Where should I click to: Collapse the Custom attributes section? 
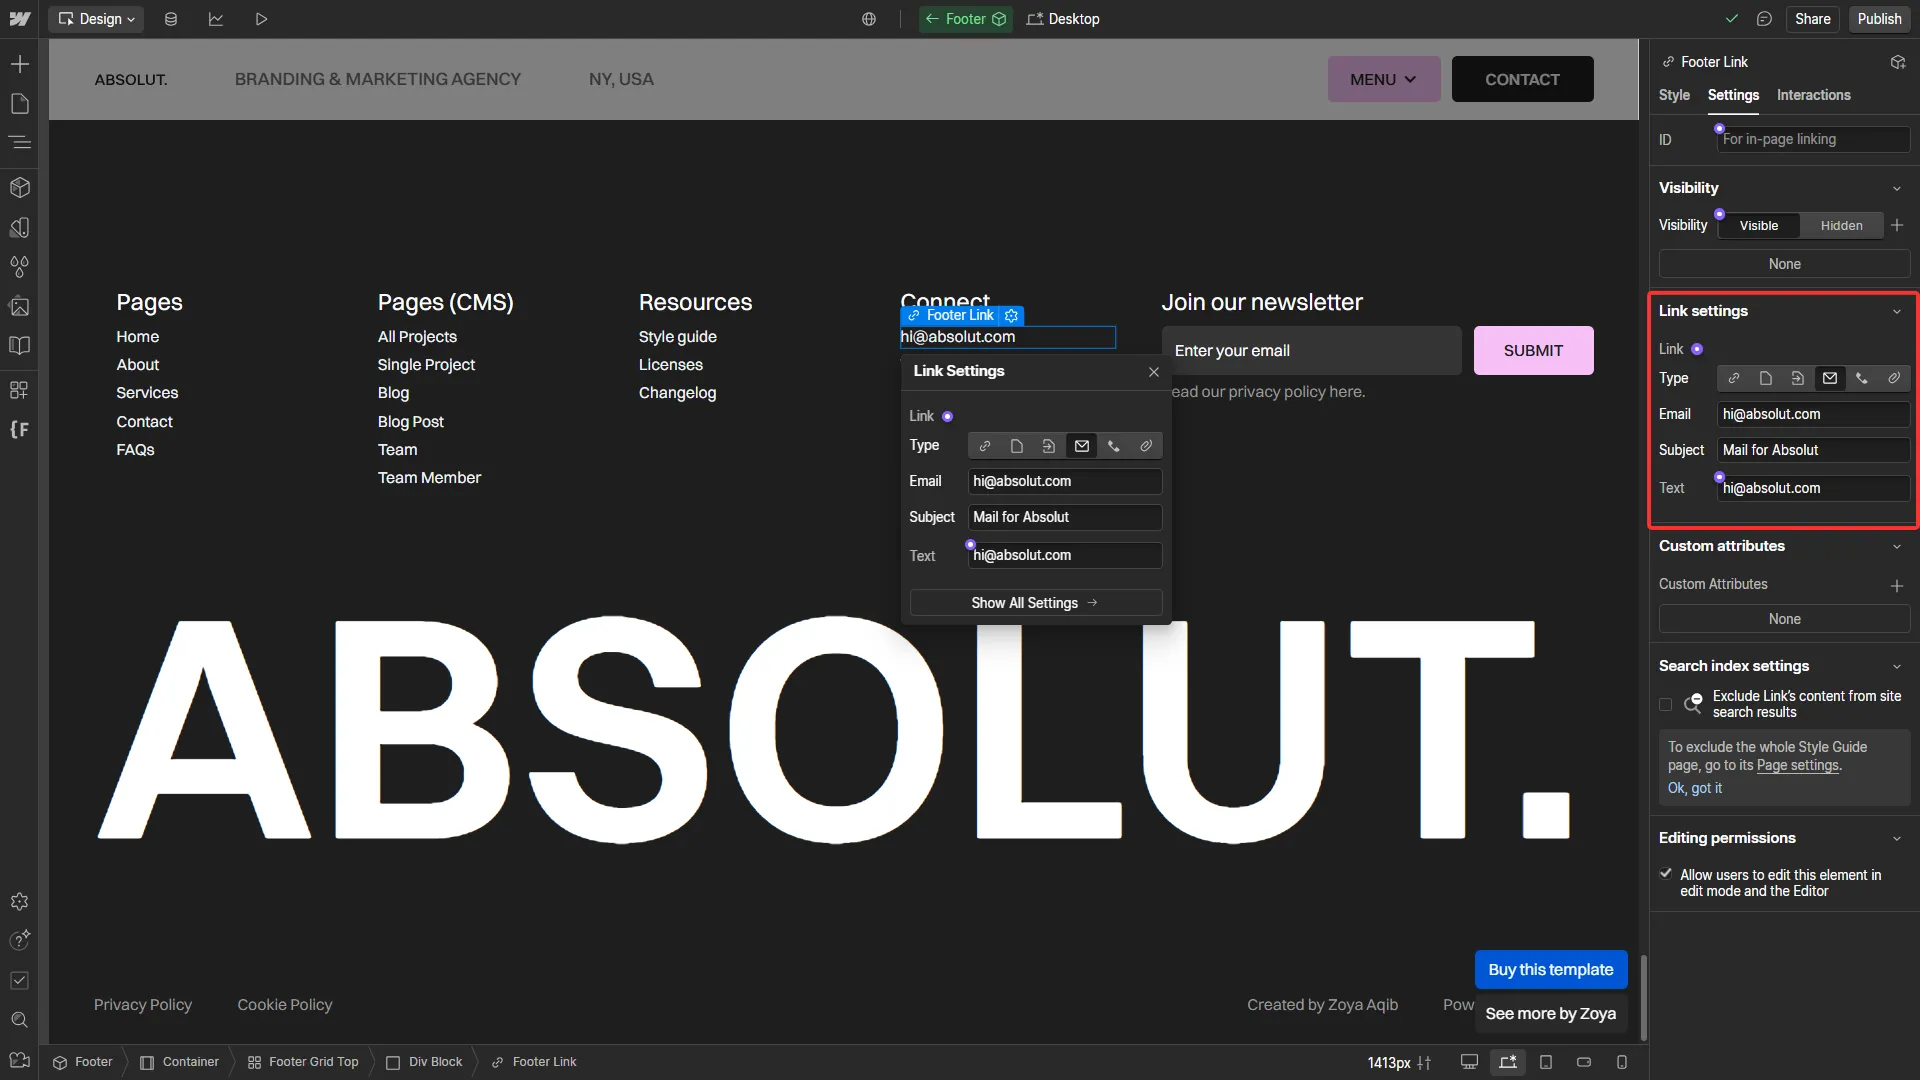point(1896,547)
